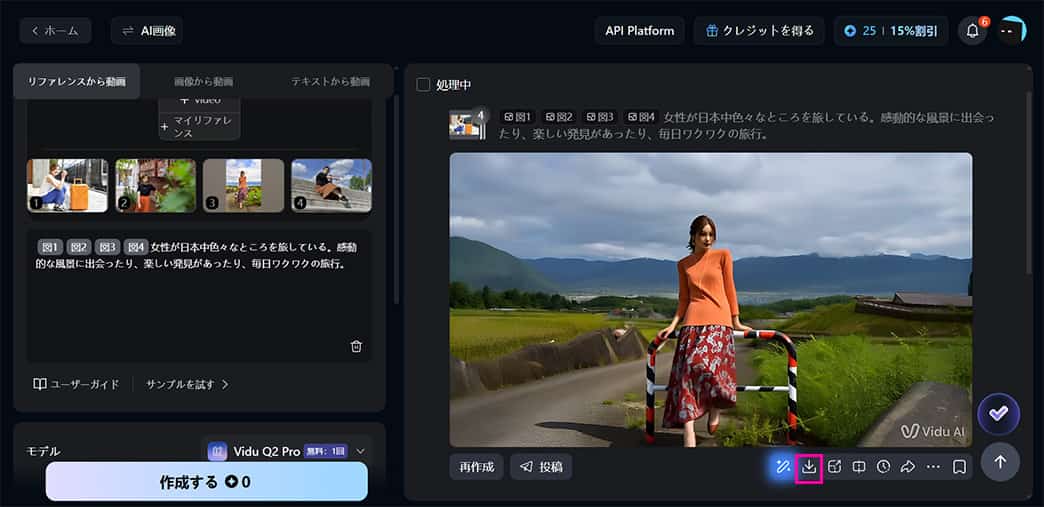The height and width of the screenshot is (507, 1044).
Task: Open the user profile avatar
Action: pos(1013,31)
